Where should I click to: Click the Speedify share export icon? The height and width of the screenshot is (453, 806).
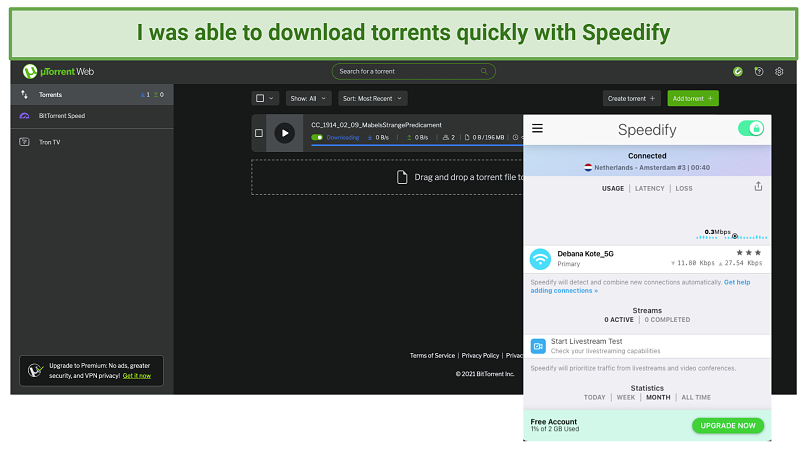tap(758, 187)
